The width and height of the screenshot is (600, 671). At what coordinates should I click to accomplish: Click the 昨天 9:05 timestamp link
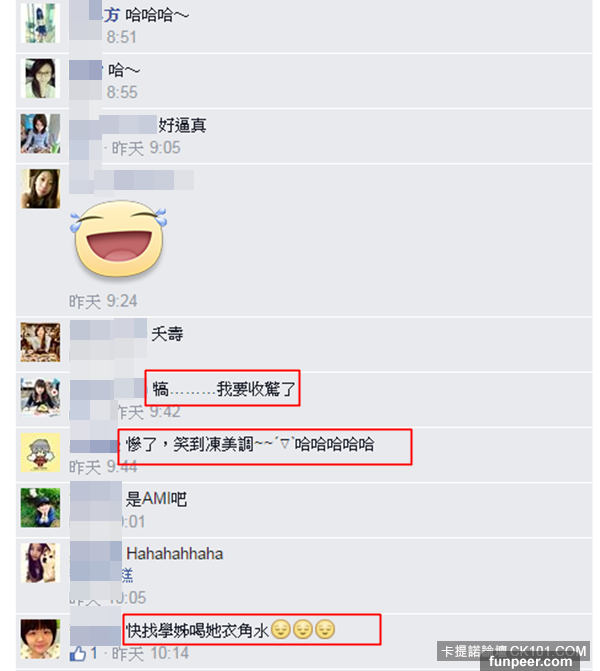click(146, 148)
